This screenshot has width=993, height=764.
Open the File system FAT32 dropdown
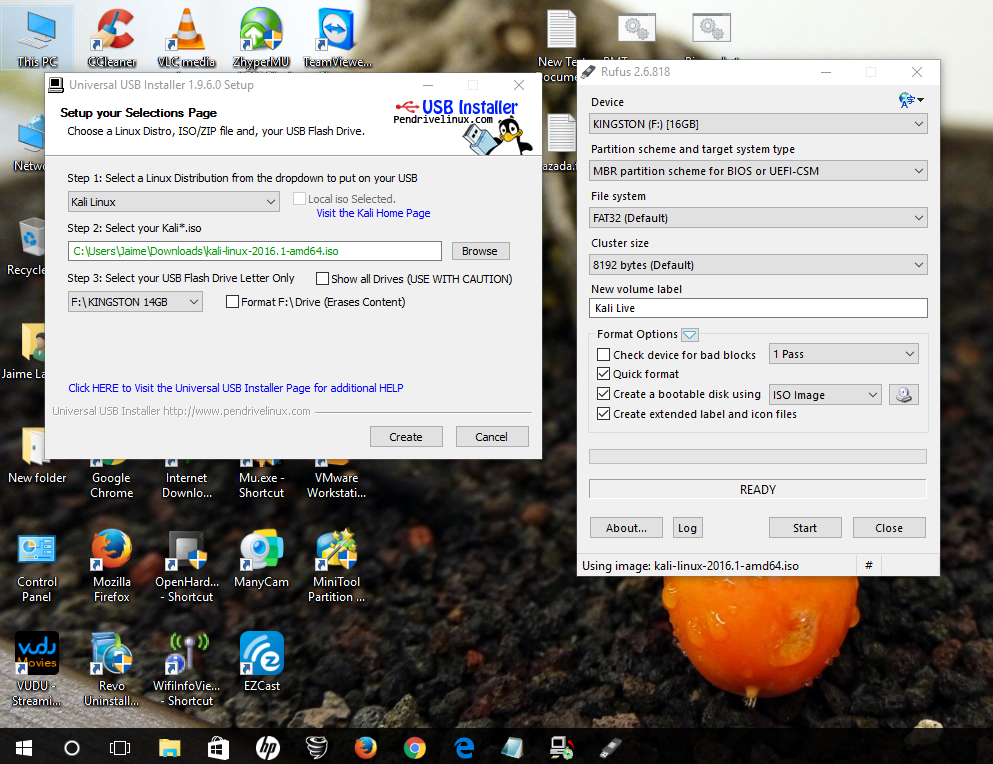[x=758, y=218]
